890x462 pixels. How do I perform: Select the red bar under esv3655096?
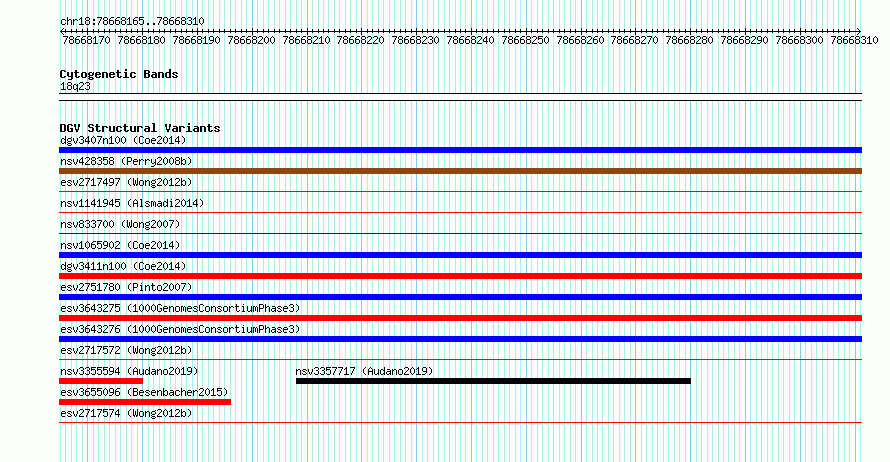(x=145, y=402)
